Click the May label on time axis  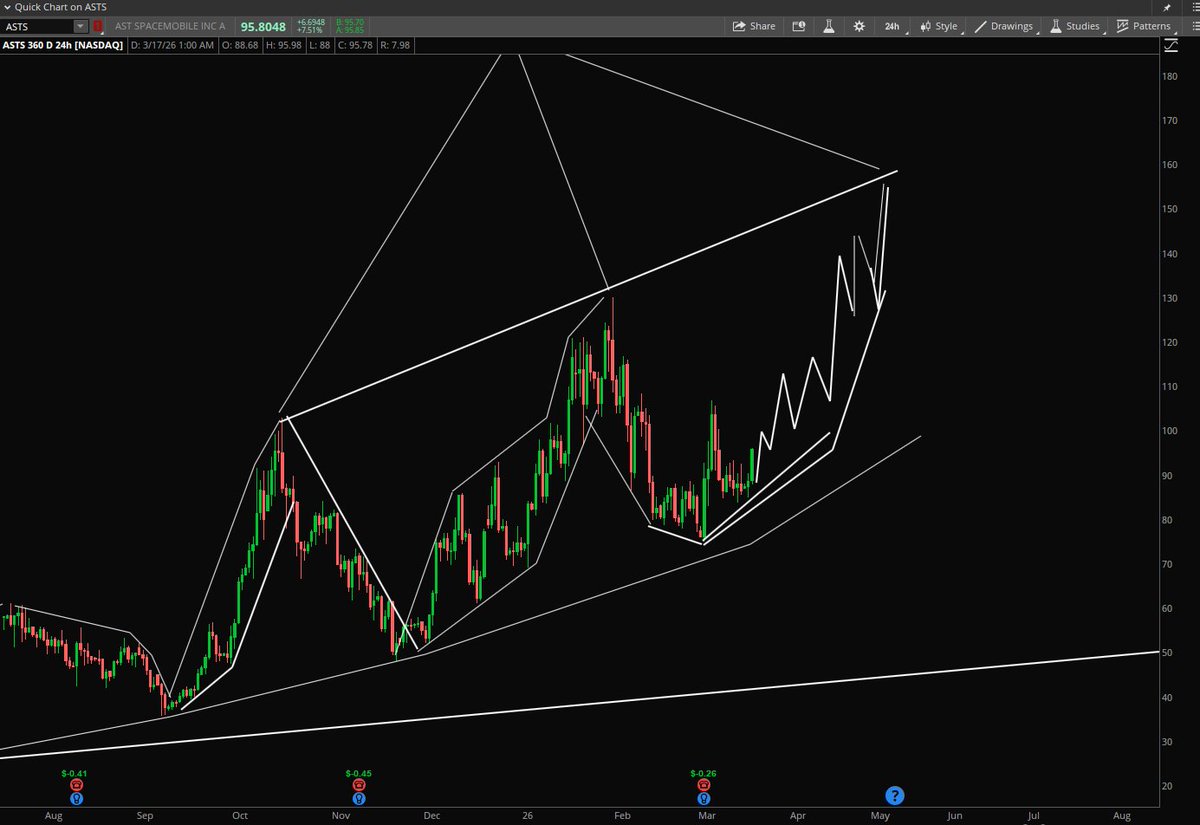[882, 816]
